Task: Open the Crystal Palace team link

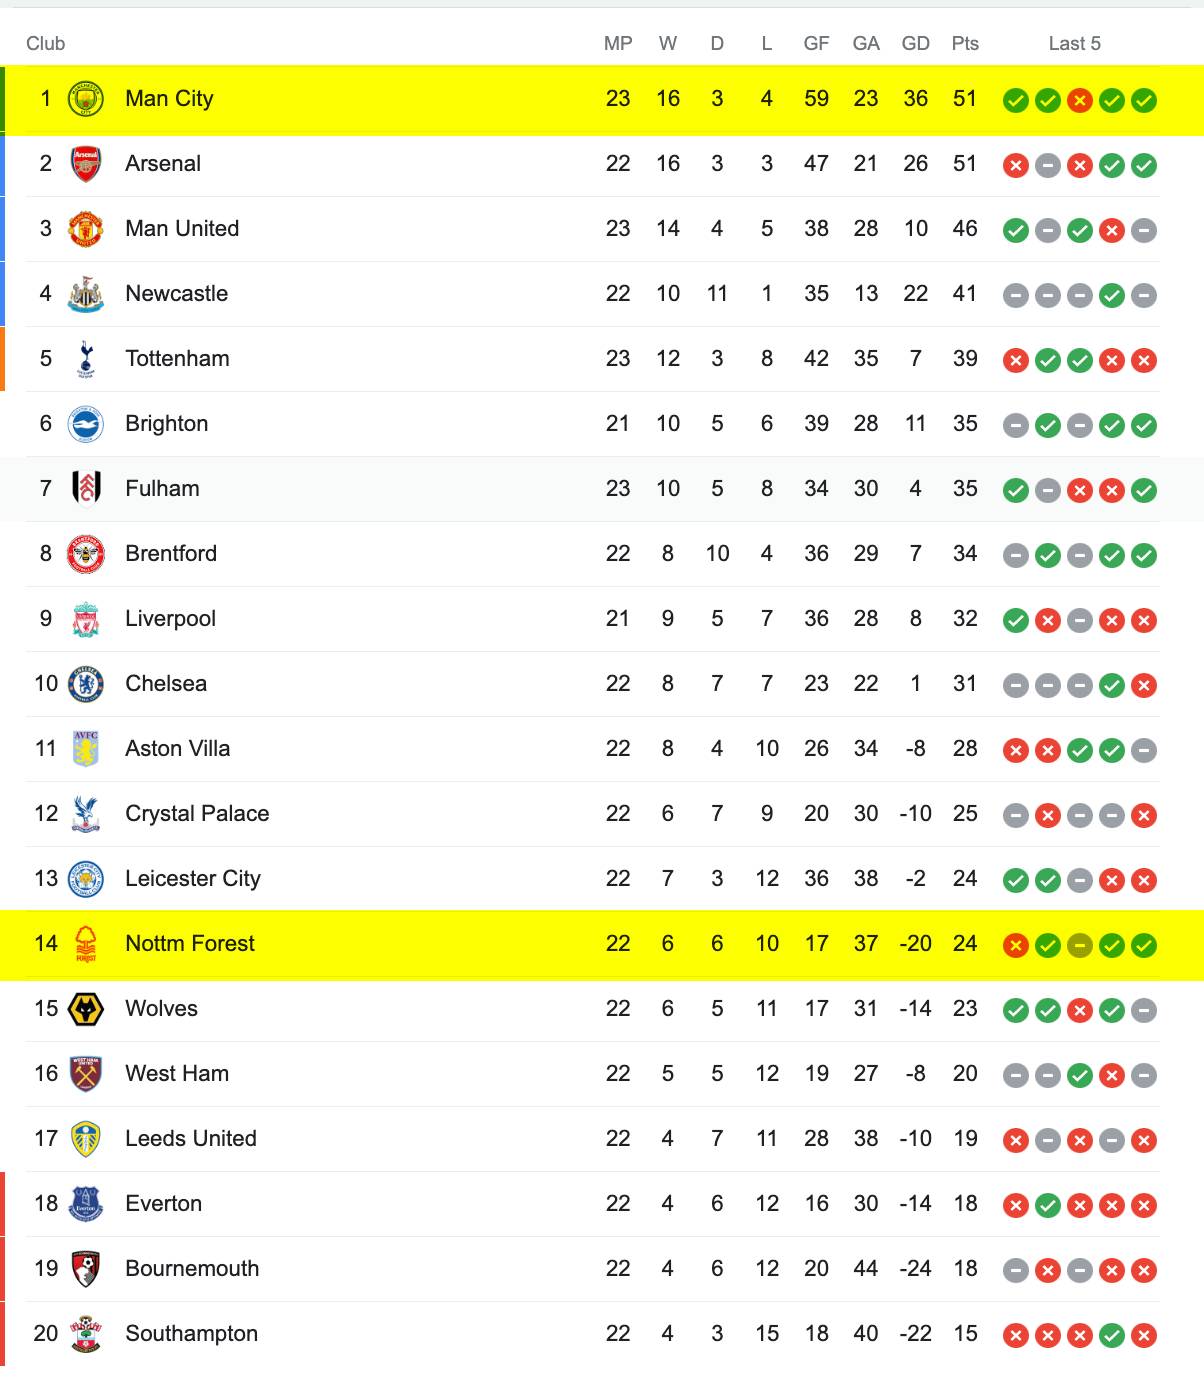Action: (x=197, y=814)
